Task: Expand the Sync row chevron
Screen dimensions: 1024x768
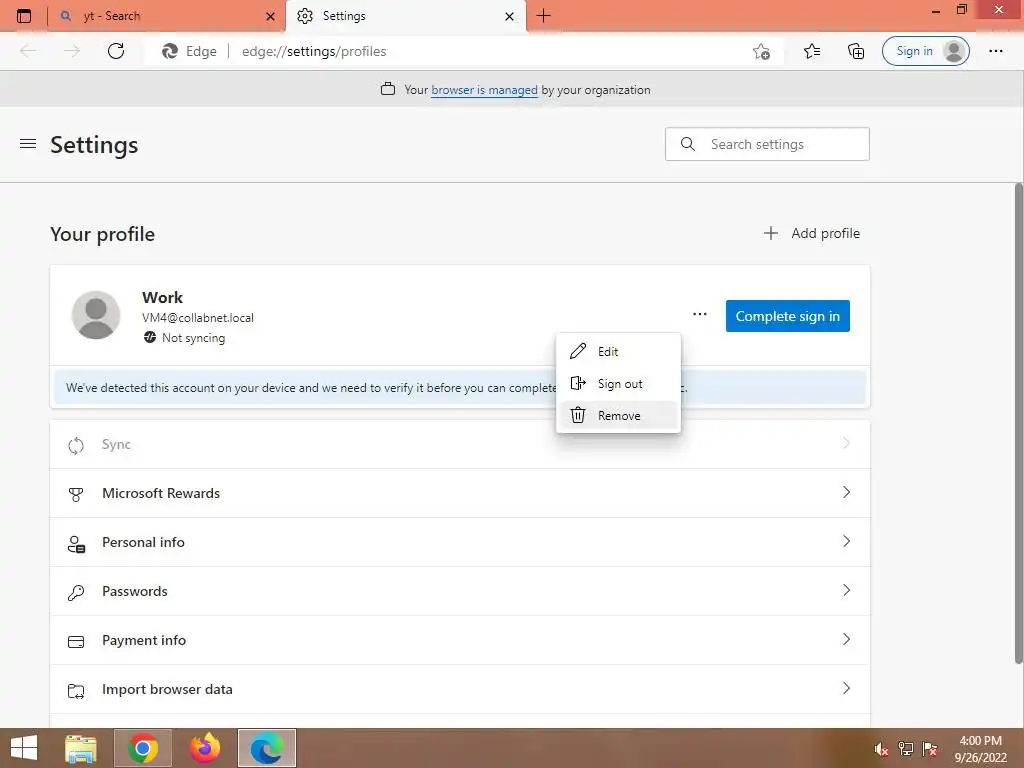Action: tap(846, 443)
